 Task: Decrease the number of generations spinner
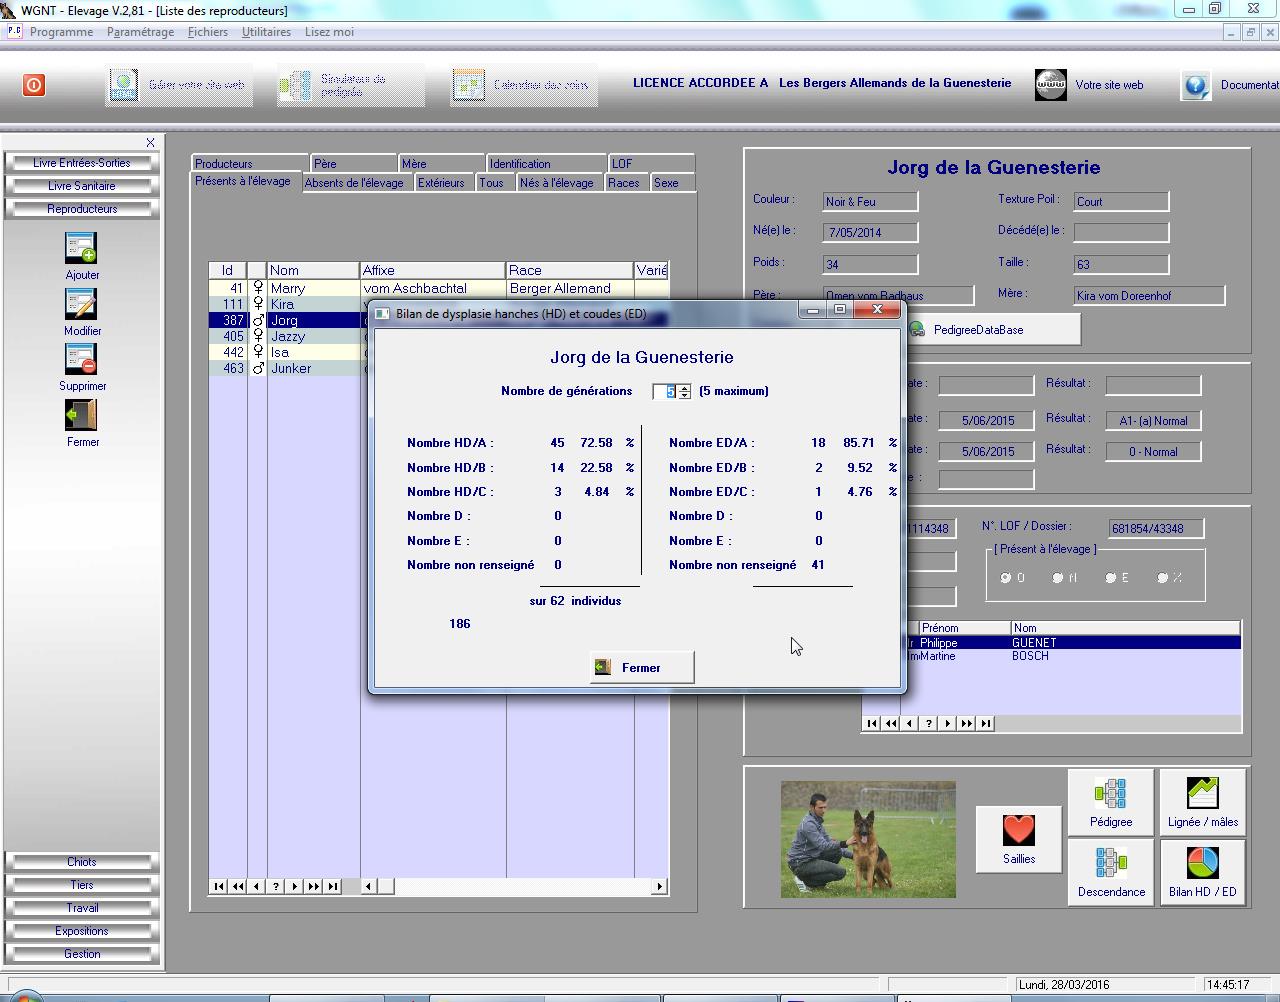click(x=685, y=396)
